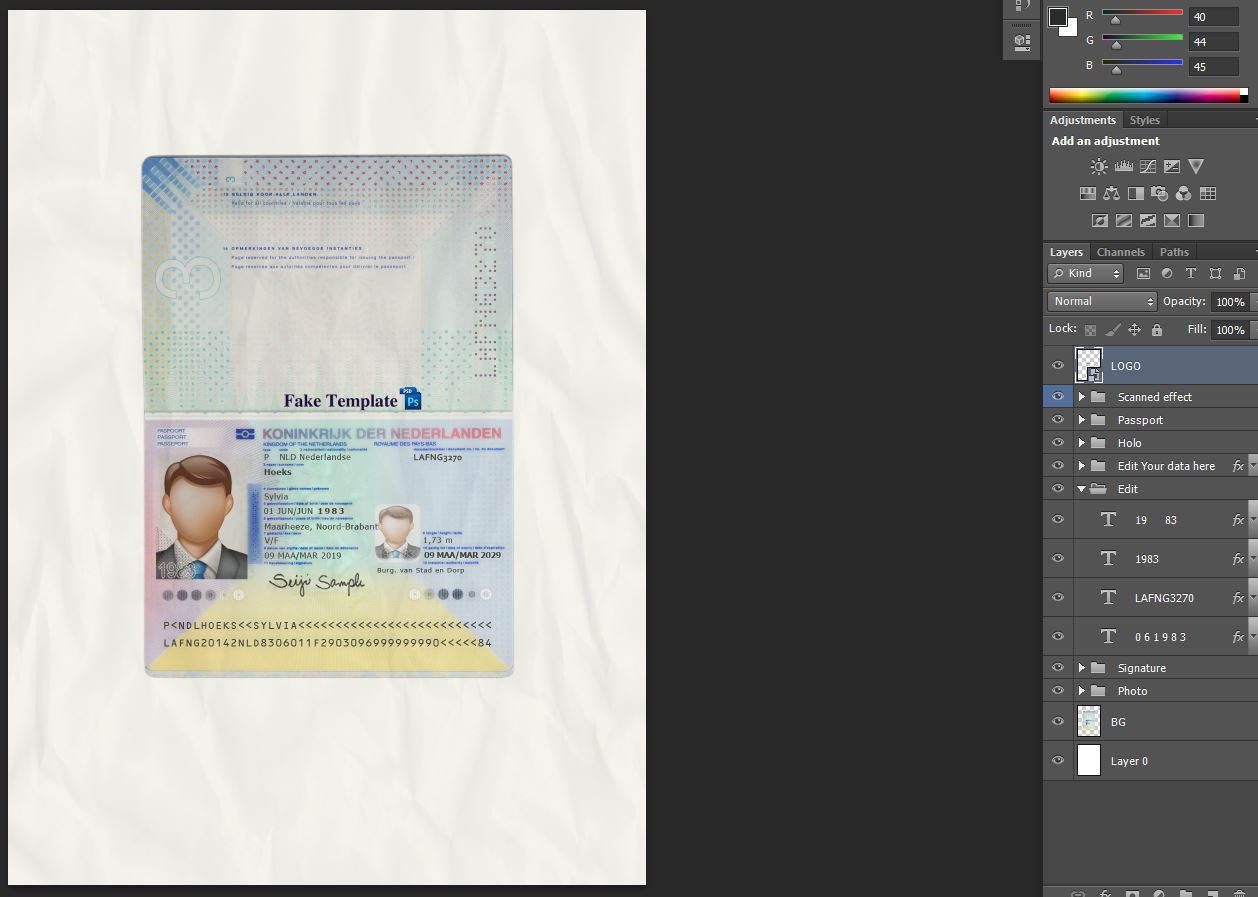This screenshot has height=897, width=1258.
Task: Expand the Passport layer group
Action: coord(1081,419)
